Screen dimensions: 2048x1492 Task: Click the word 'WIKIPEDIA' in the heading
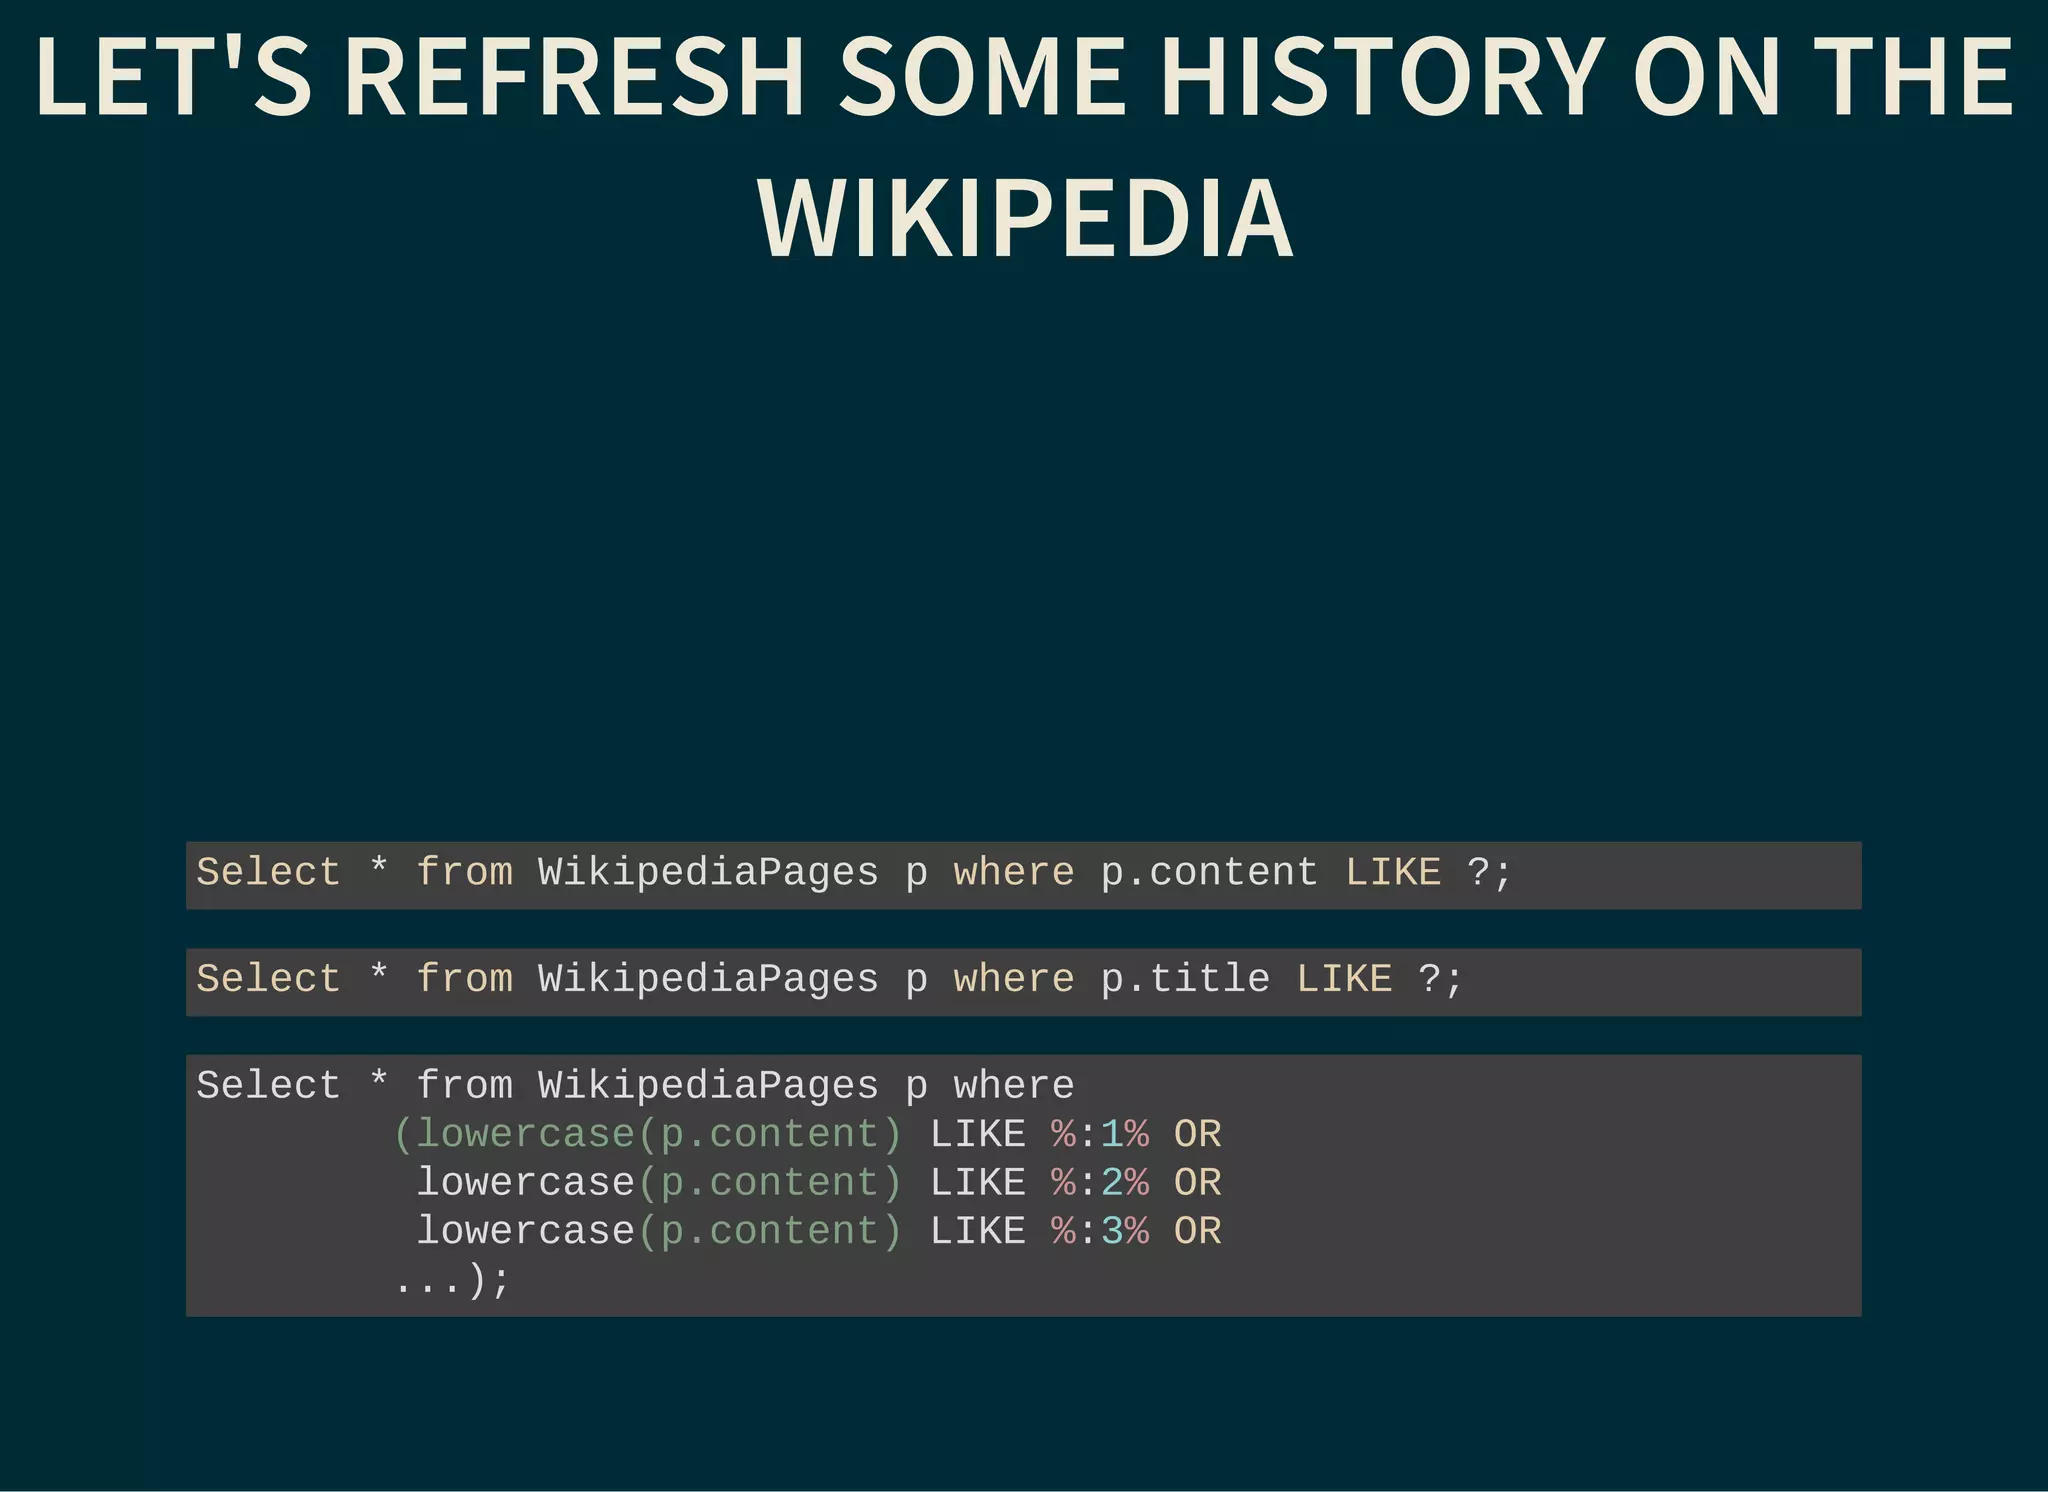[x=1025, y=218]
